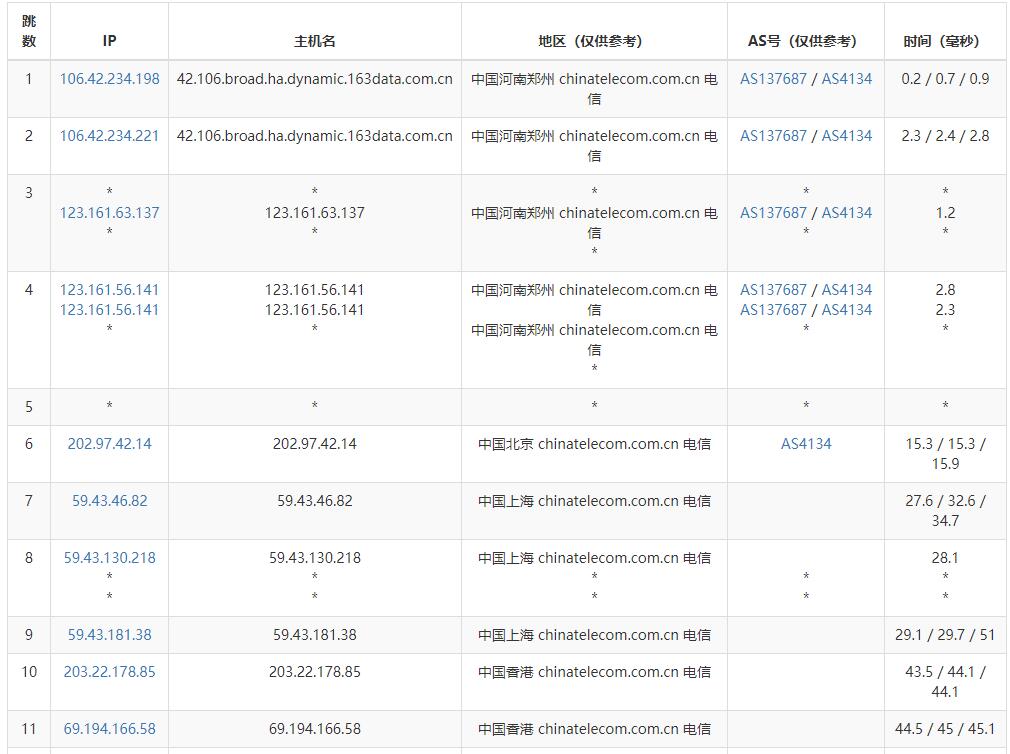
Task: Select time 43.5 / 44.1 / 44.1
Action: [x=945, y=681]
